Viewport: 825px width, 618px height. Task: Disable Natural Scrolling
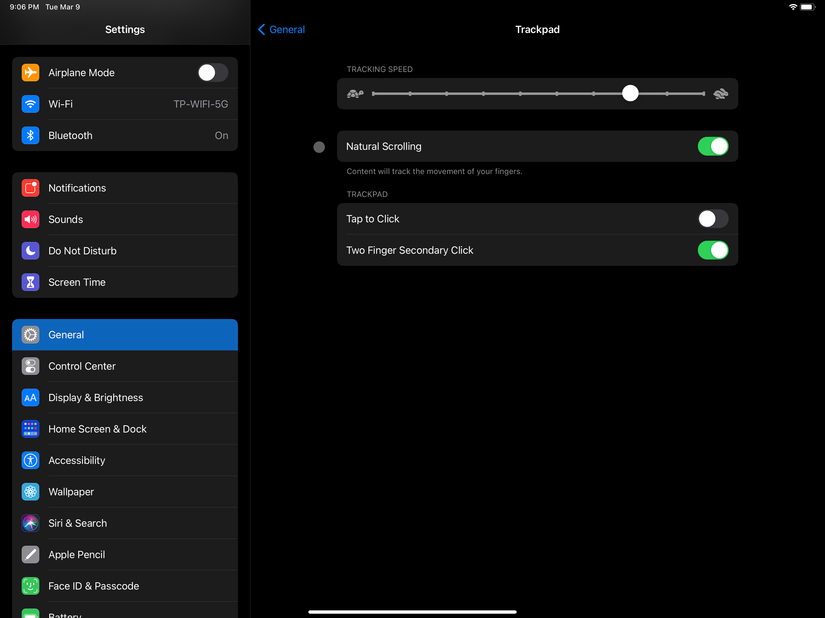pos(712,146)
